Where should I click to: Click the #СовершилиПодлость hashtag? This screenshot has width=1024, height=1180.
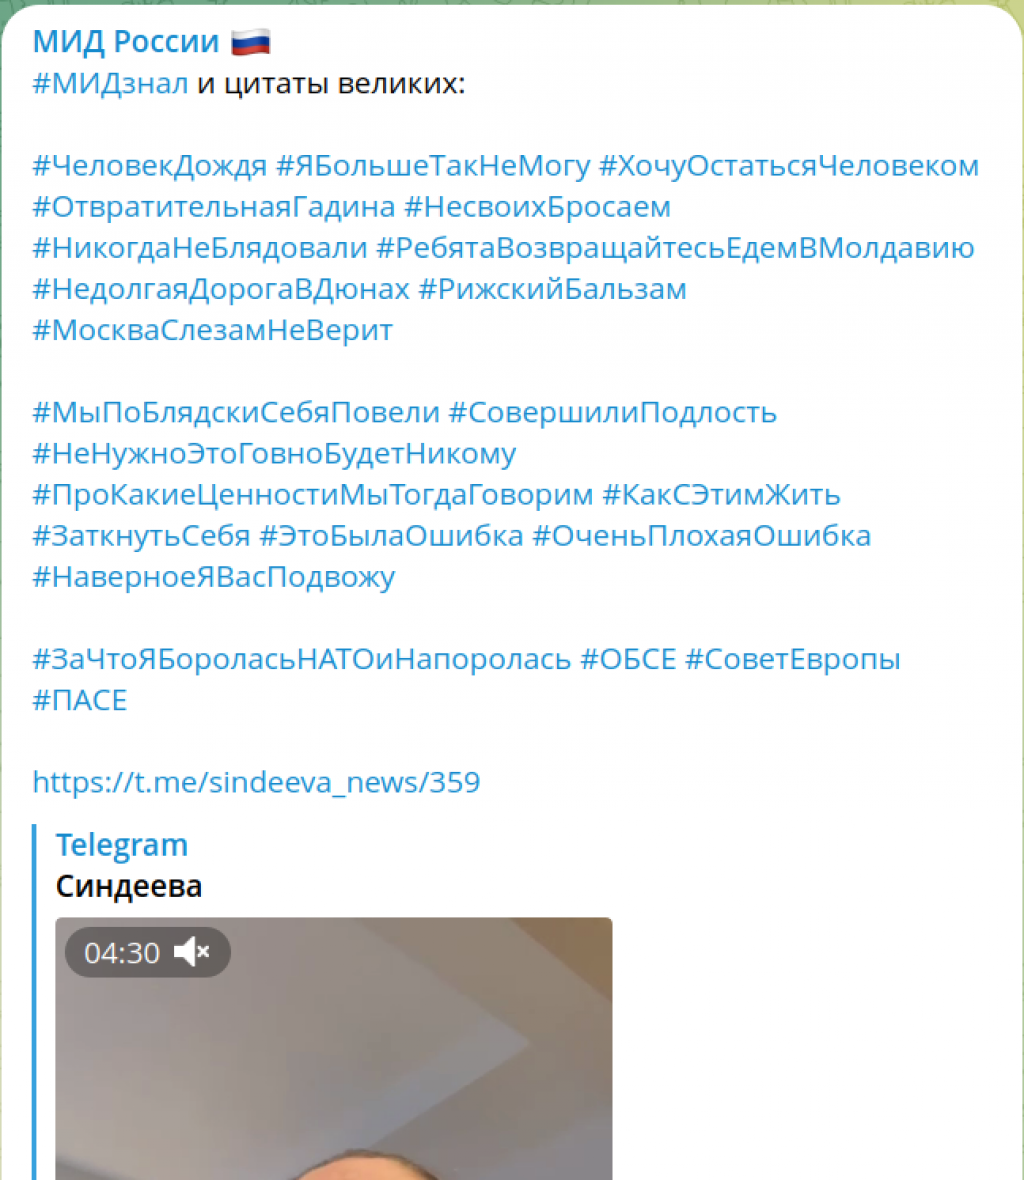[612, 412]
